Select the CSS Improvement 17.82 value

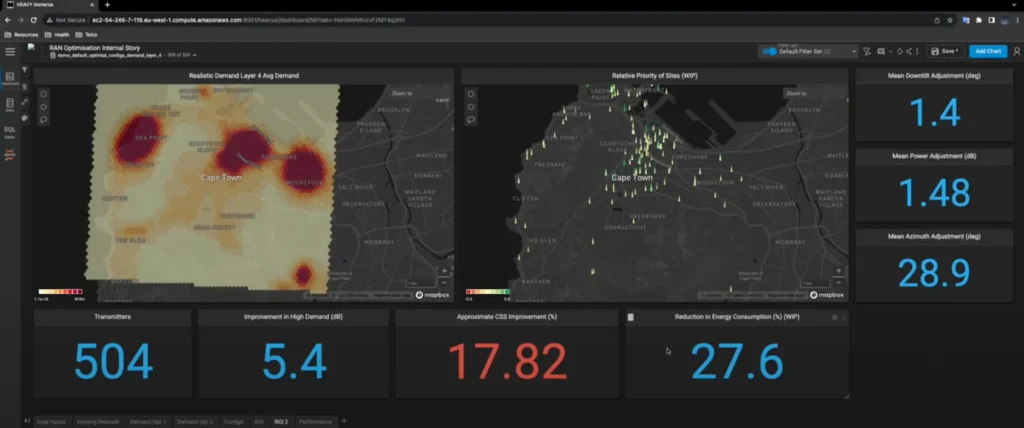pyautogui.click(x=507, y=361)
